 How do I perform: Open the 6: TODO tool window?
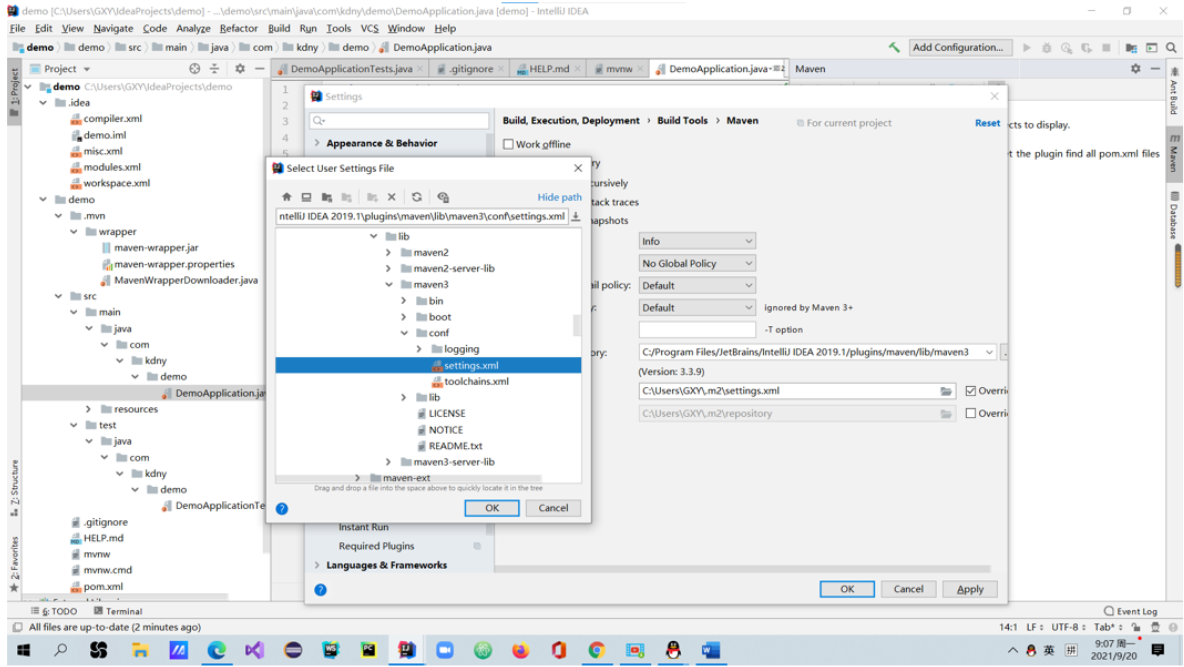[54, 611]
